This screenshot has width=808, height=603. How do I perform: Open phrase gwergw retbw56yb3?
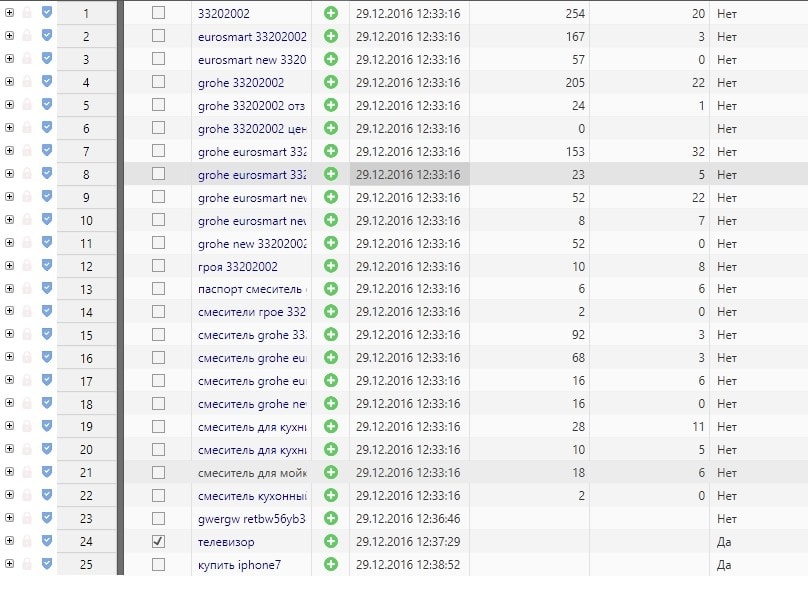251,518
